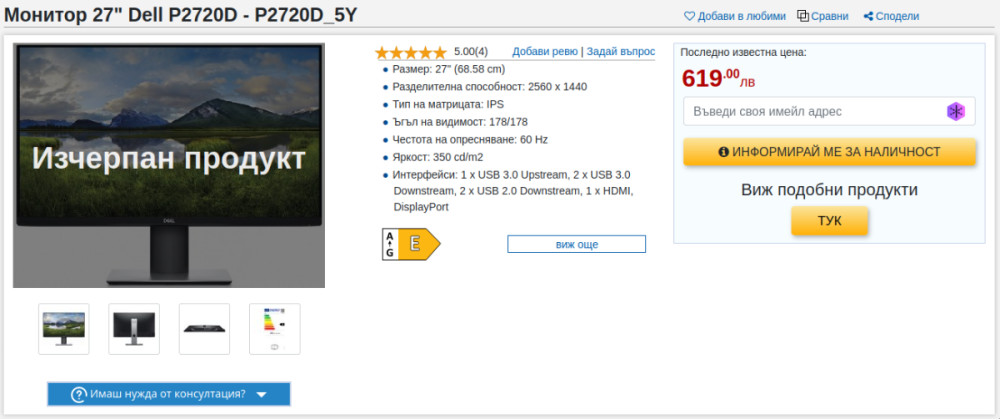
Task: Open the Задай въпрос link
Action: pos(620,51)
